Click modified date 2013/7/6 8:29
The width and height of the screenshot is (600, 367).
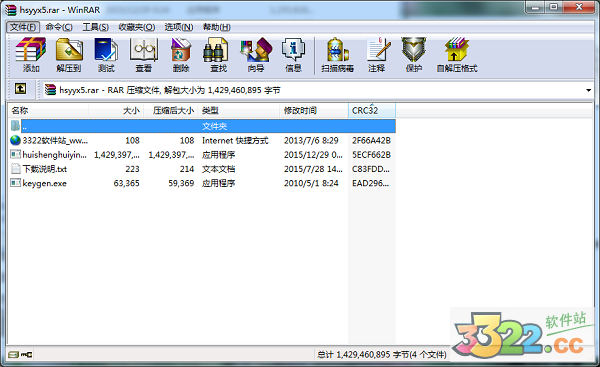(x=311, y=140)
